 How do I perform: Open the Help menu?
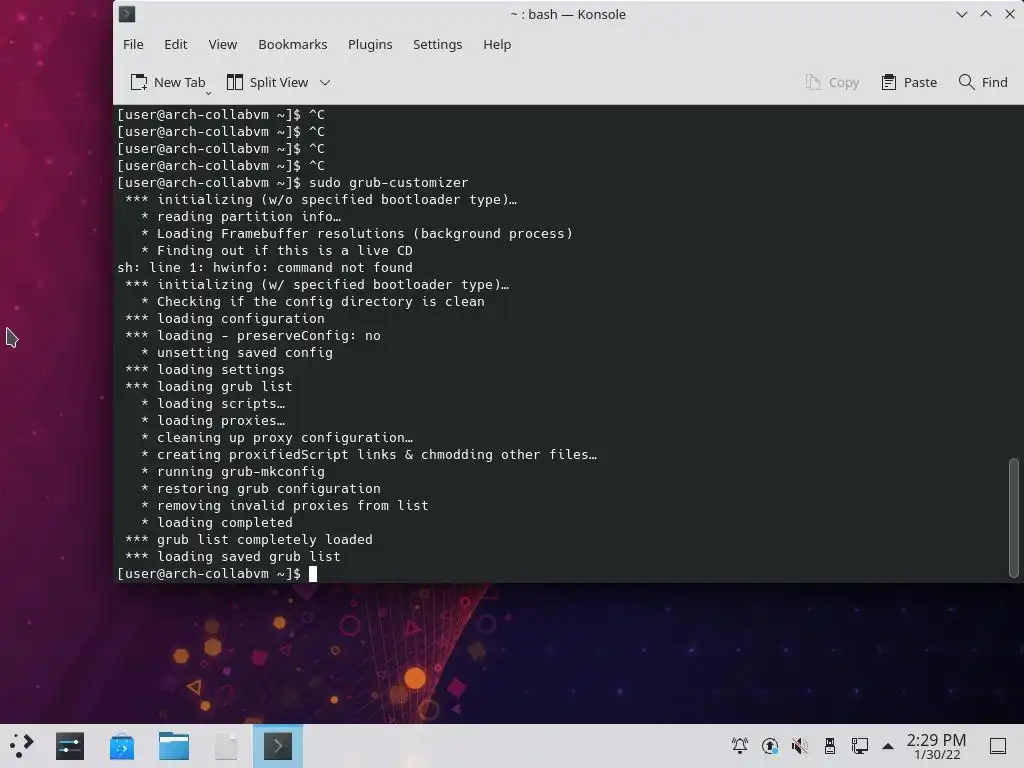point(496,44)
